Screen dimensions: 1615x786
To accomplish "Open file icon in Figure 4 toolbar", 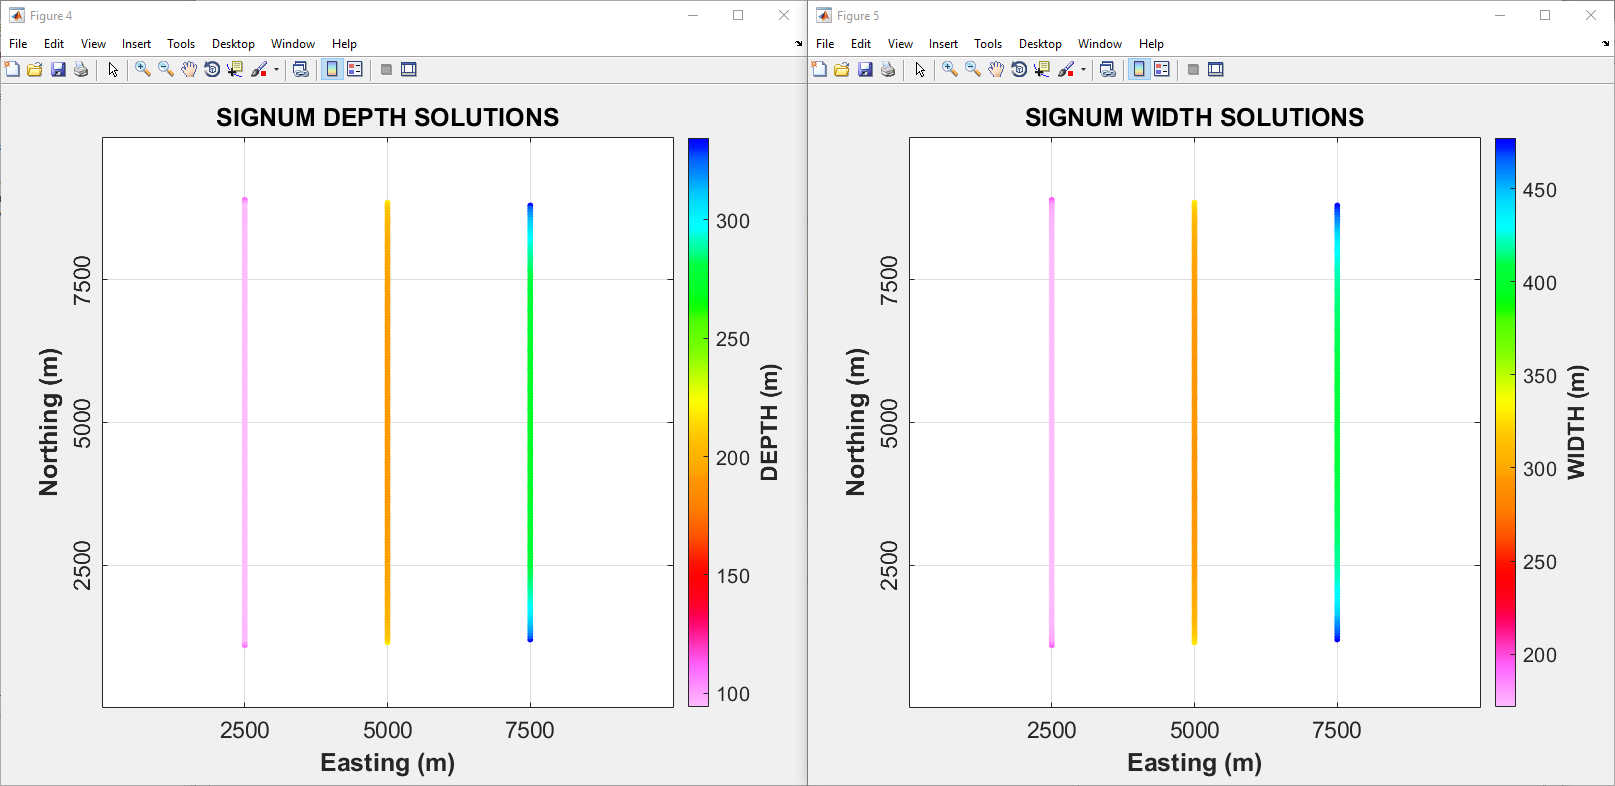I will pos(35,69).
